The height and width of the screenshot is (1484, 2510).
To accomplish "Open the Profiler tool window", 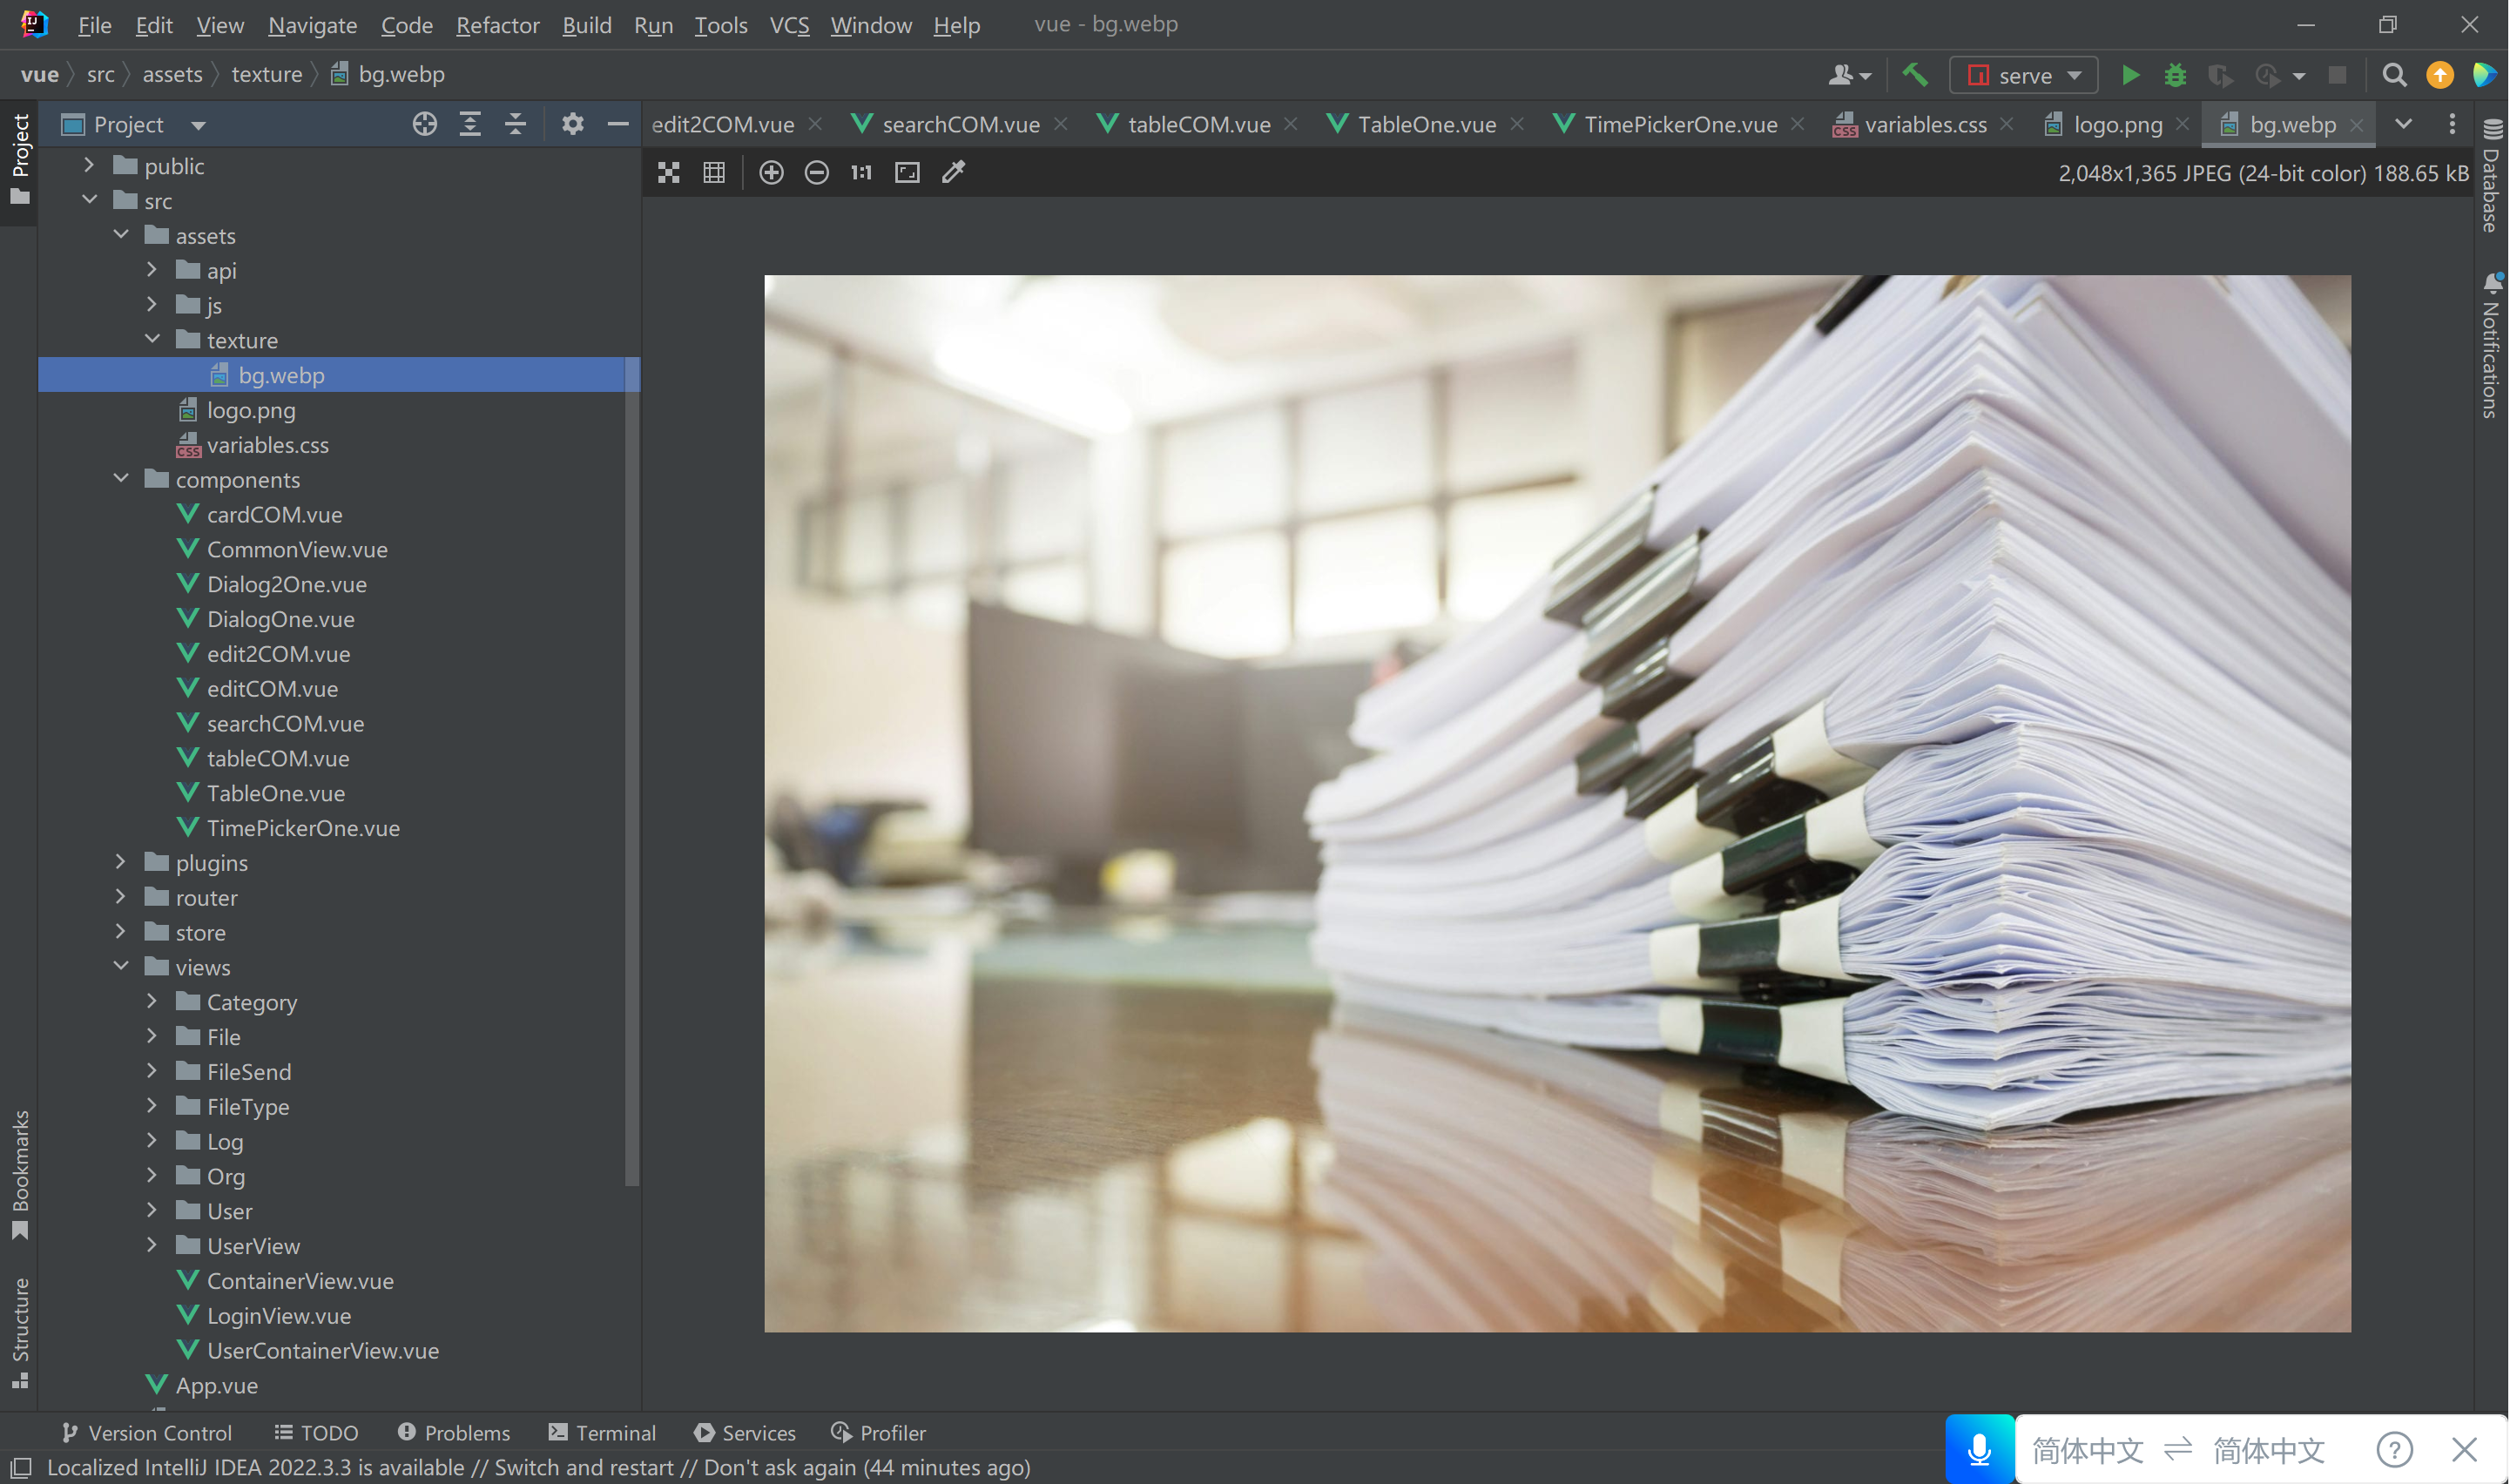I will click(x=878, y=1432).
